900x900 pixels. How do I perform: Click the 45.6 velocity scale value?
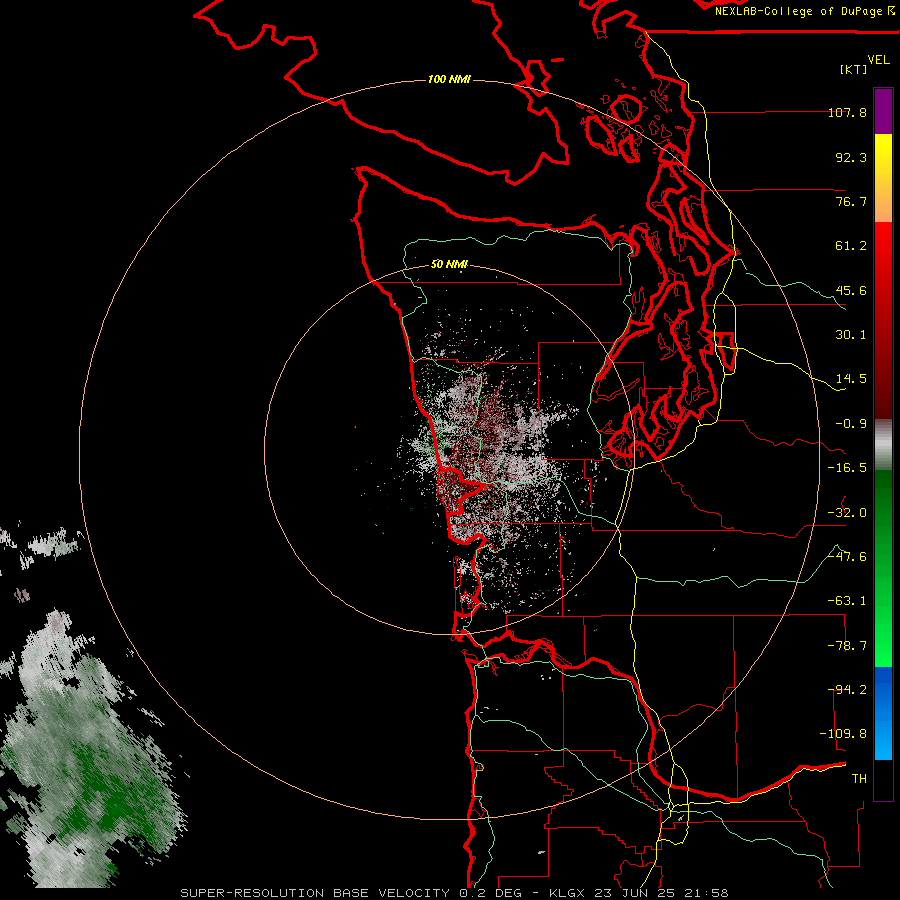coord(851,290)
